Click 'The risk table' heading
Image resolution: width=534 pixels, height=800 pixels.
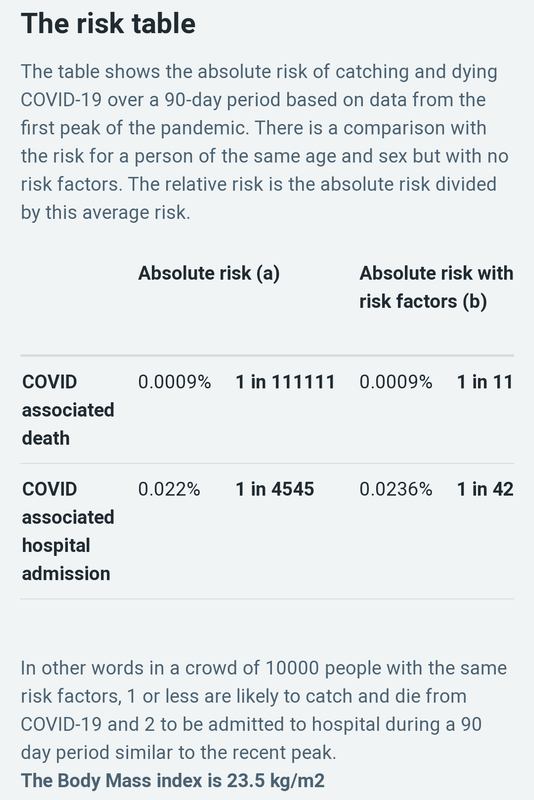click(108, 23)
